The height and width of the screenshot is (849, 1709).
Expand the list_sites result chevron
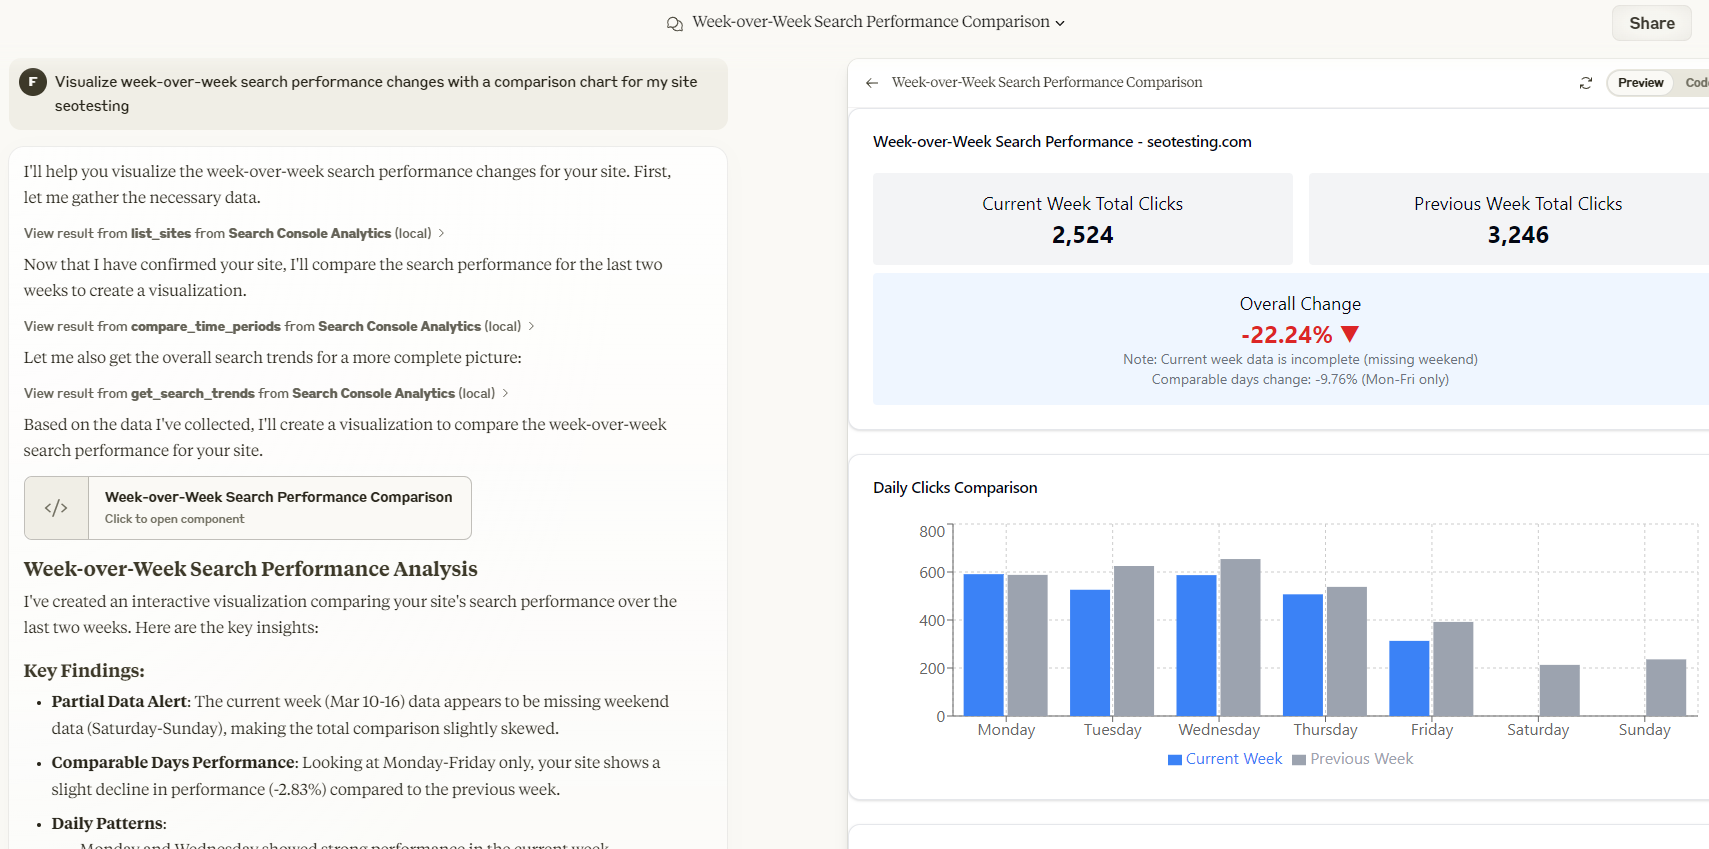(x=441, y=233)
